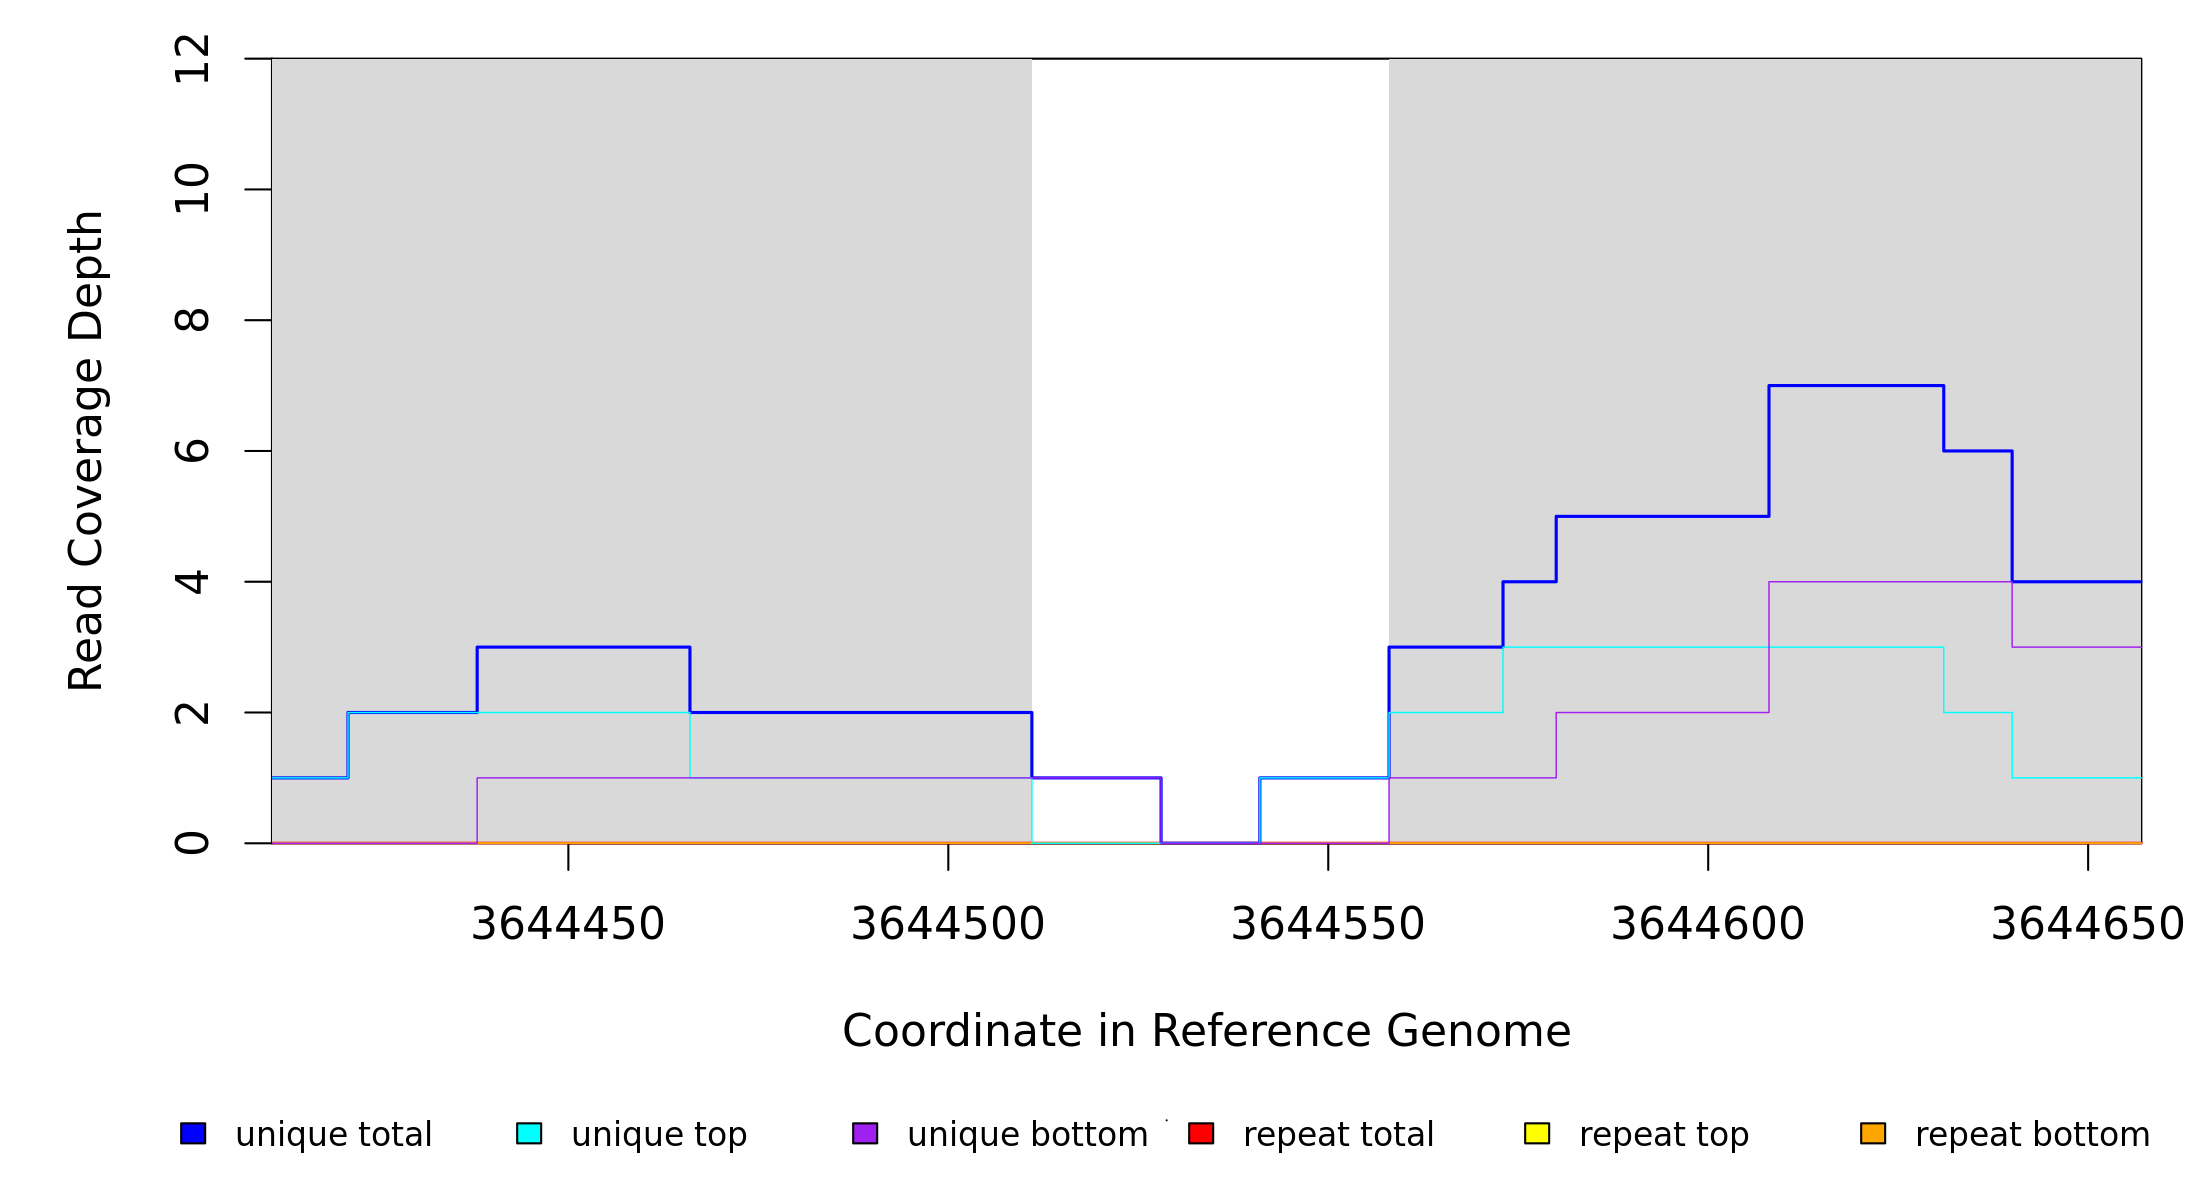This screenshot has height=1200, width=2200.
Task: Click the 3644450 x-axis tick label
Action: pyautogui.click(x=568, y=924)
